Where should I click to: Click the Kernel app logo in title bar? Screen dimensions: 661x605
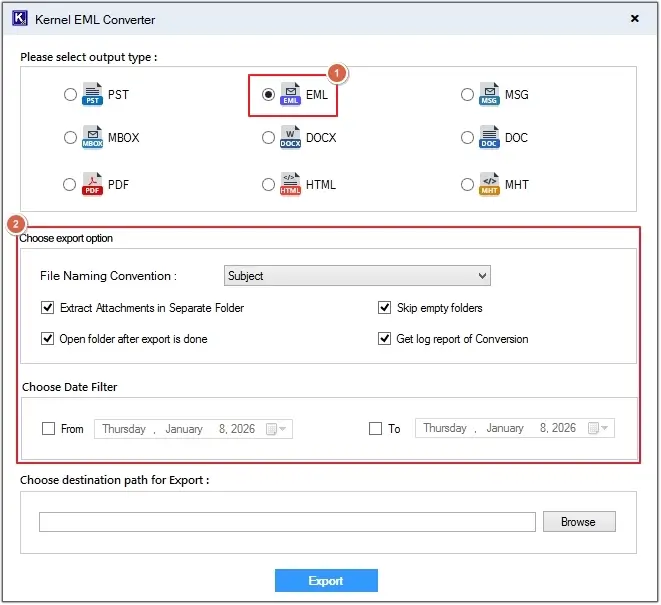tap(20, 19)
